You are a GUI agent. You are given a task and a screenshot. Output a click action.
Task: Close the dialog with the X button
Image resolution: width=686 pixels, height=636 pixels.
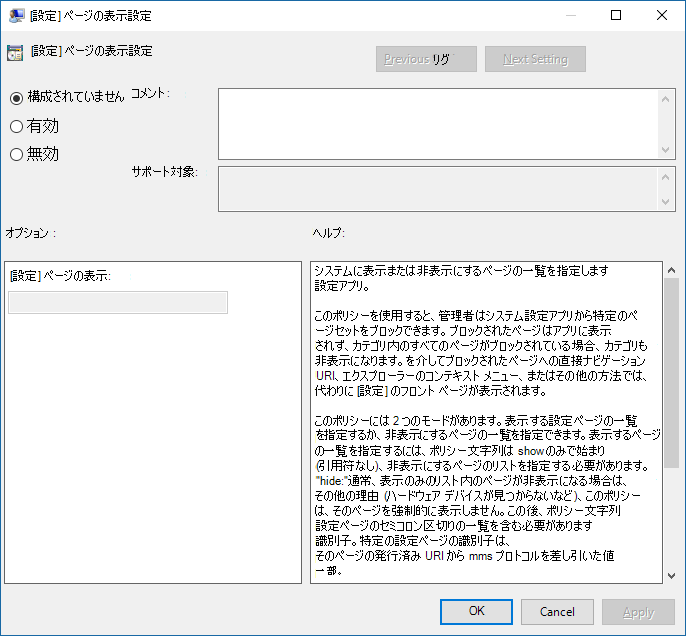662,15
